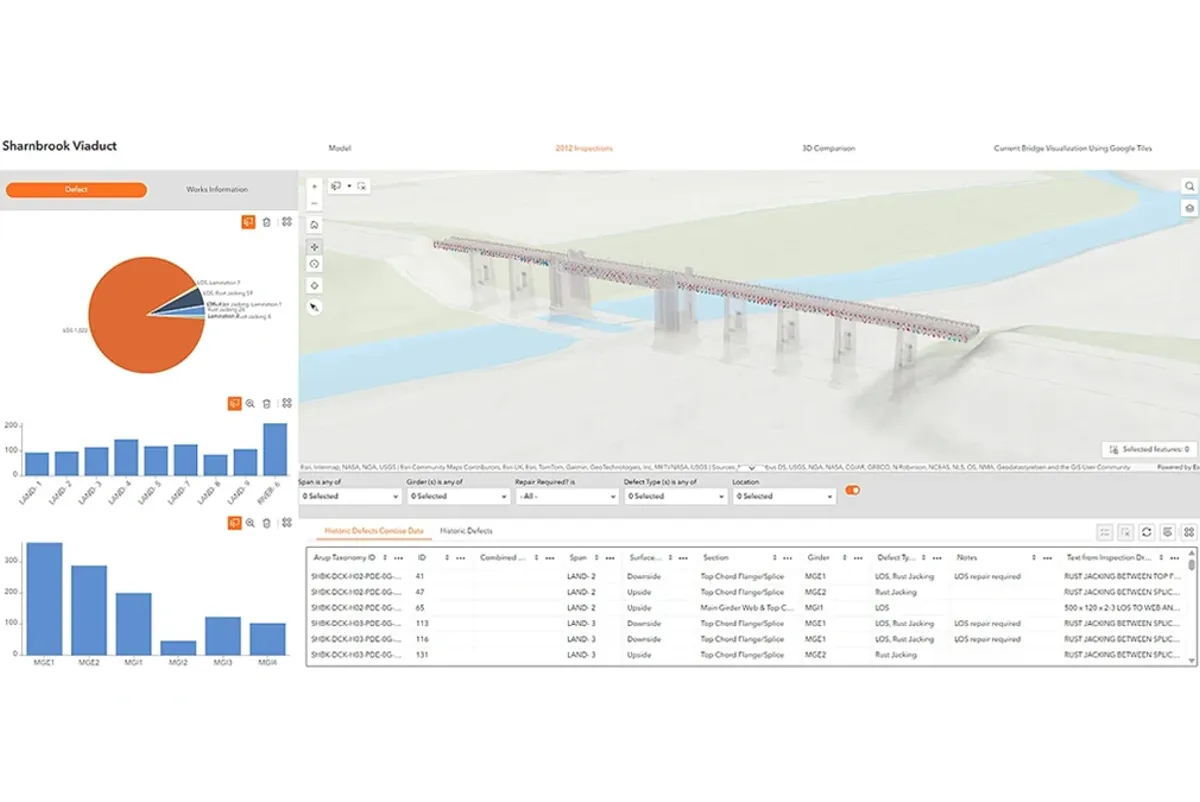Zoom in on the 3D map
This screenshot has width=1200, height=802.
tap(315, 187)
